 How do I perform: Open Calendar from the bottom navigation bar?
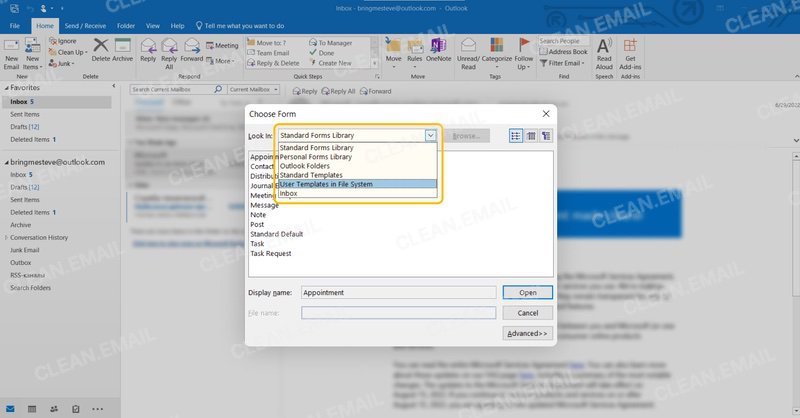(x=32, y=409)
